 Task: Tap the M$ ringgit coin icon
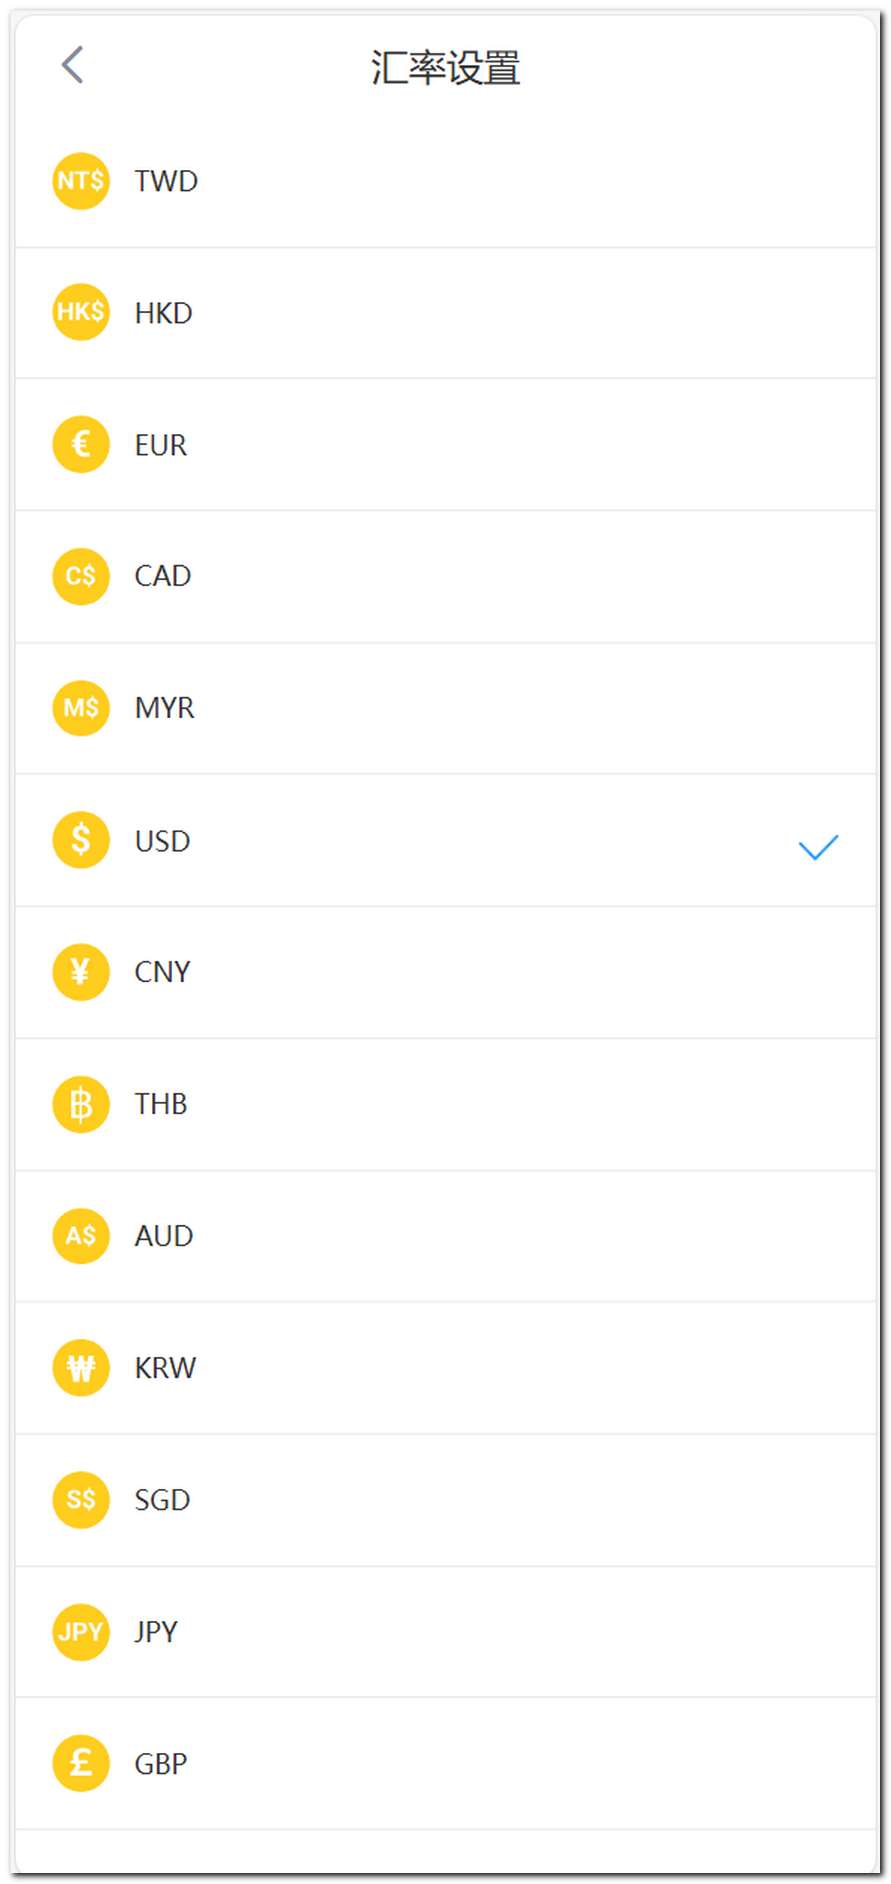(81, 708)
